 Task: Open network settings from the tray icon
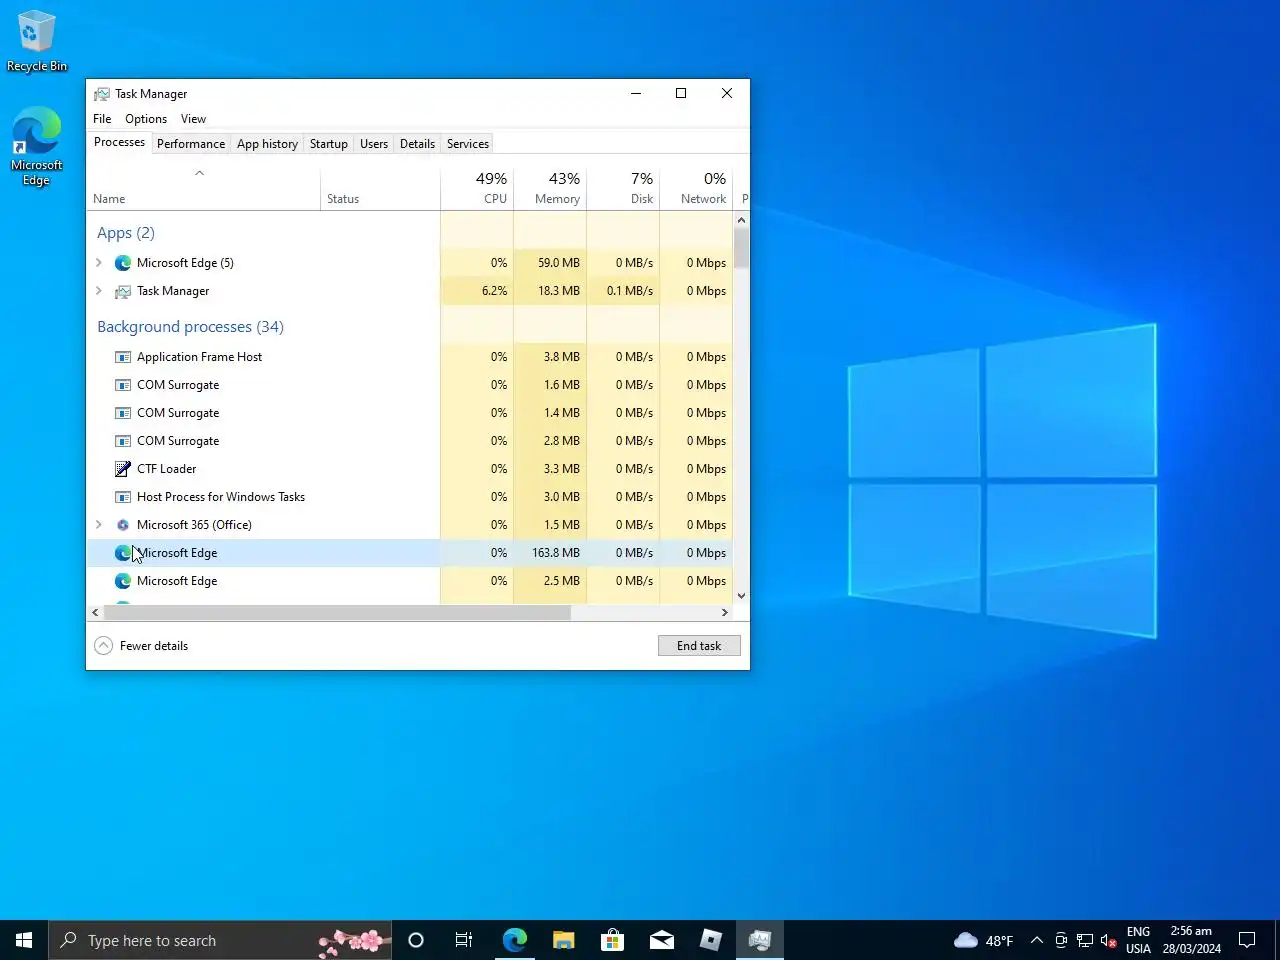(1085, 940)
